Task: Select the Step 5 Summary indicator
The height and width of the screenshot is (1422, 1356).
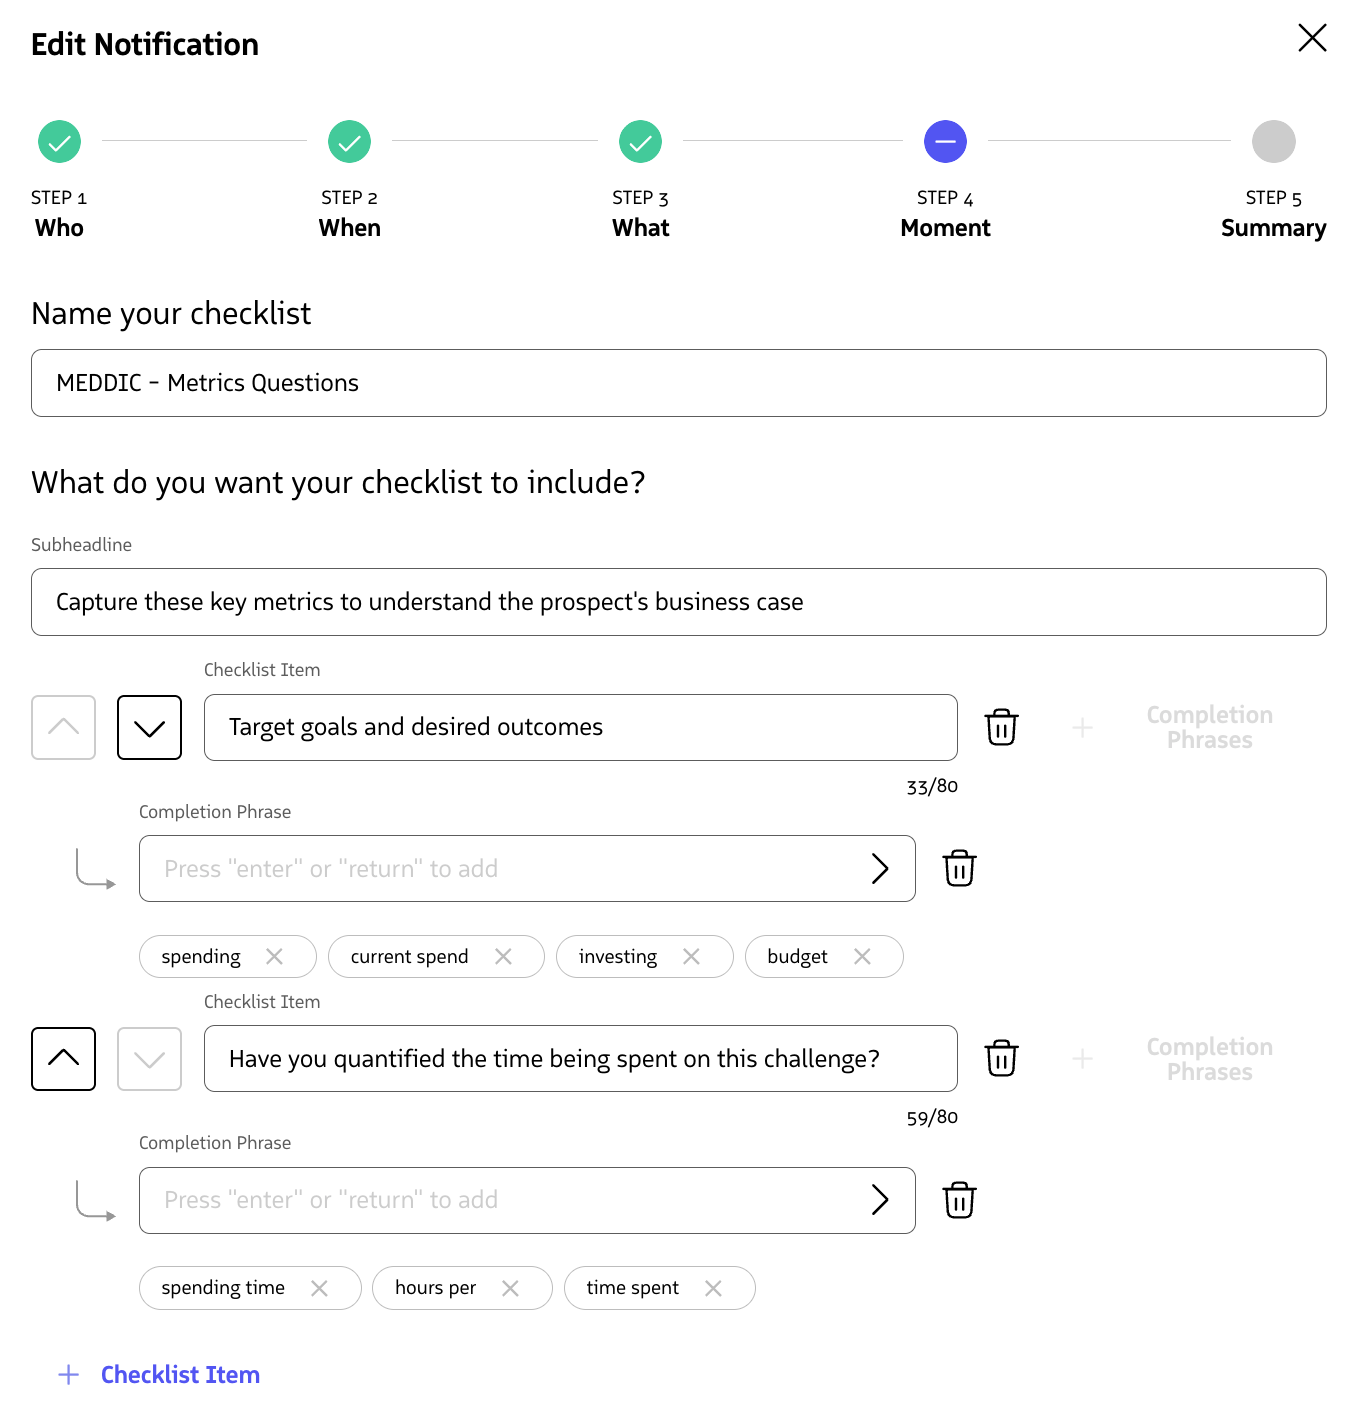Action: point(1273,141)
